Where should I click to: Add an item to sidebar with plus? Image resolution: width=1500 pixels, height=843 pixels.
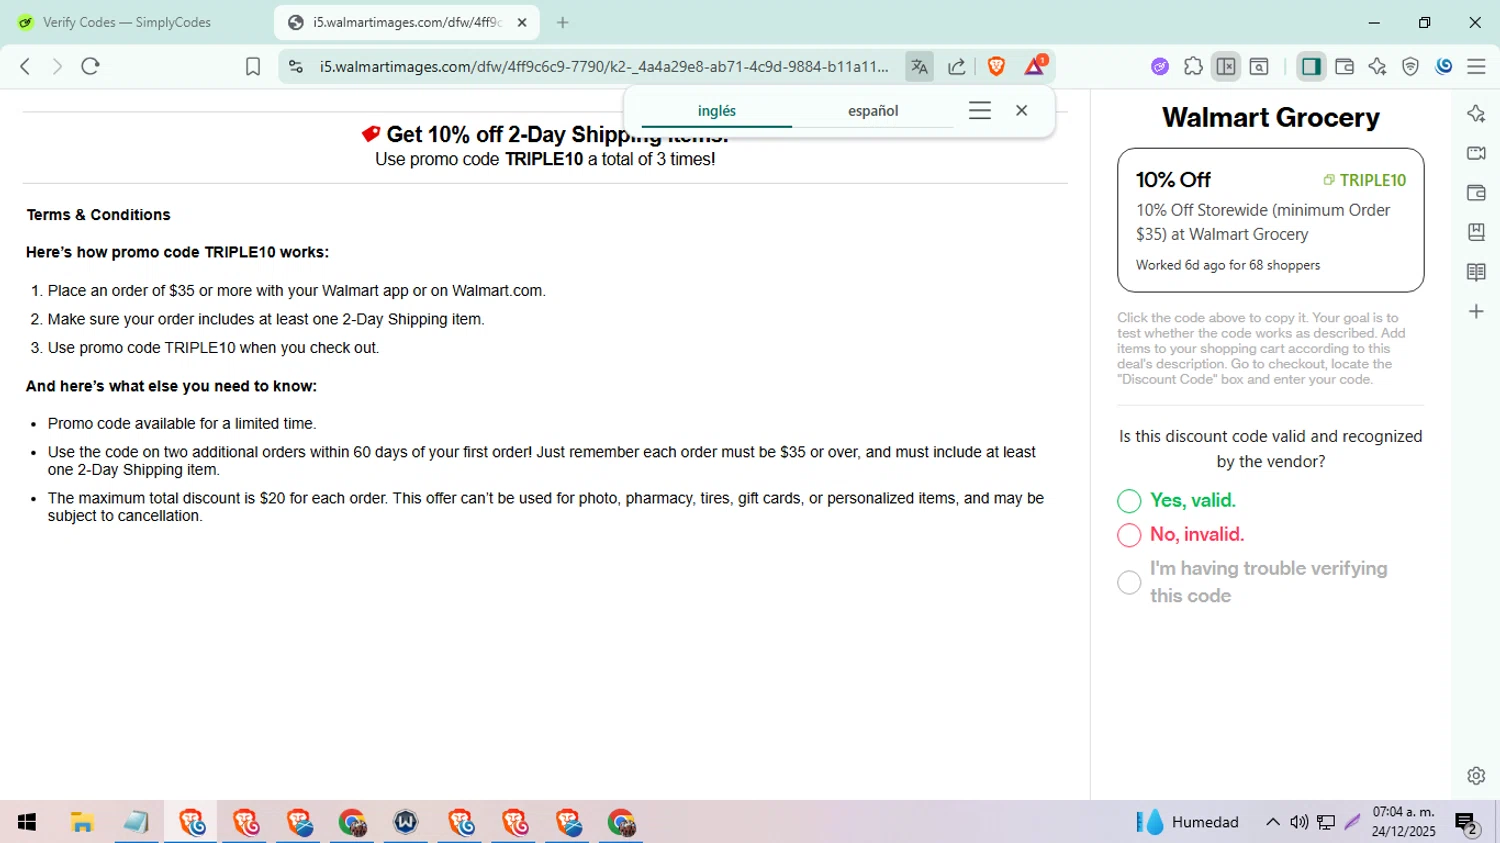pos(1476,312)
